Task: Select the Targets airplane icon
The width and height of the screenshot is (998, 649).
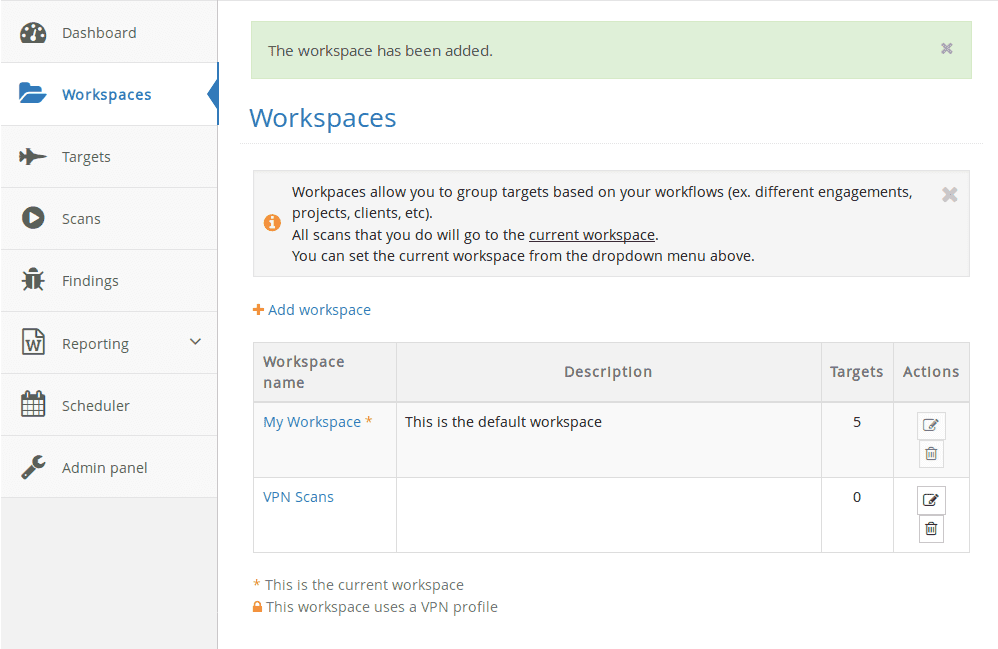Action: pyautogui.click(x=31, y=156)
